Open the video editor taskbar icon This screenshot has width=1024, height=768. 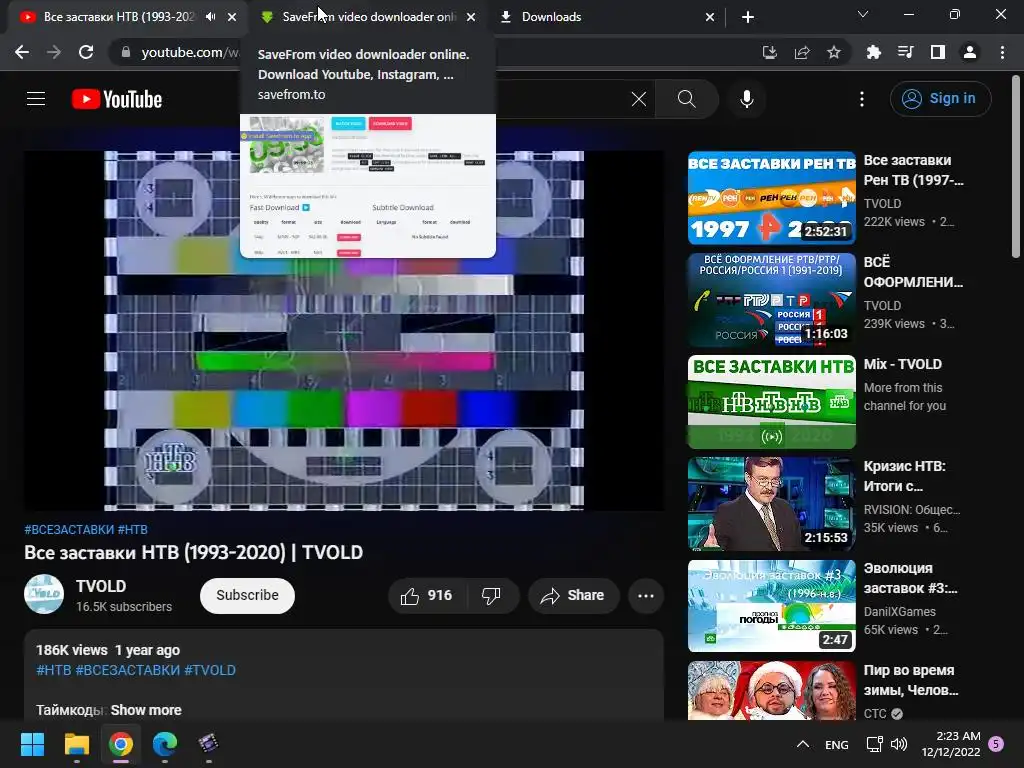point(208,744)
